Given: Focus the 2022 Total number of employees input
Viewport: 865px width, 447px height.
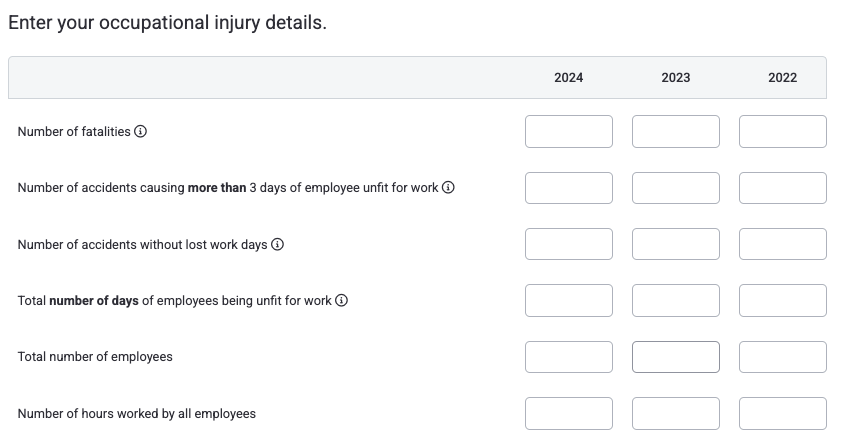Looking at the screenshot, I should [783, 356].
